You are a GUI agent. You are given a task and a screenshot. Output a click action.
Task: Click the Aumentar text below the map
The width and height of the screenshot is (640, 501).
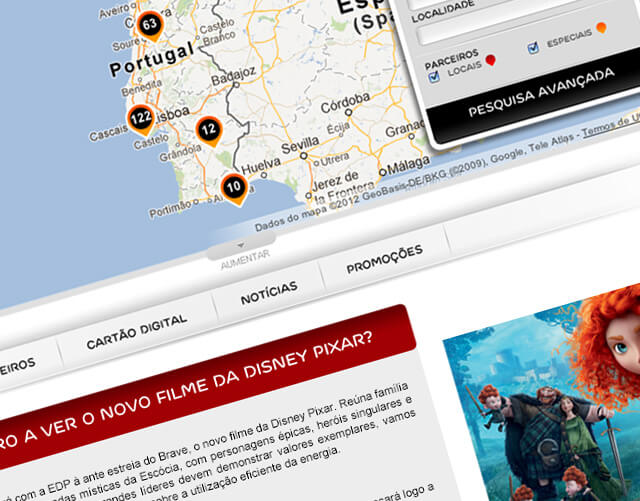coord(245,260)
